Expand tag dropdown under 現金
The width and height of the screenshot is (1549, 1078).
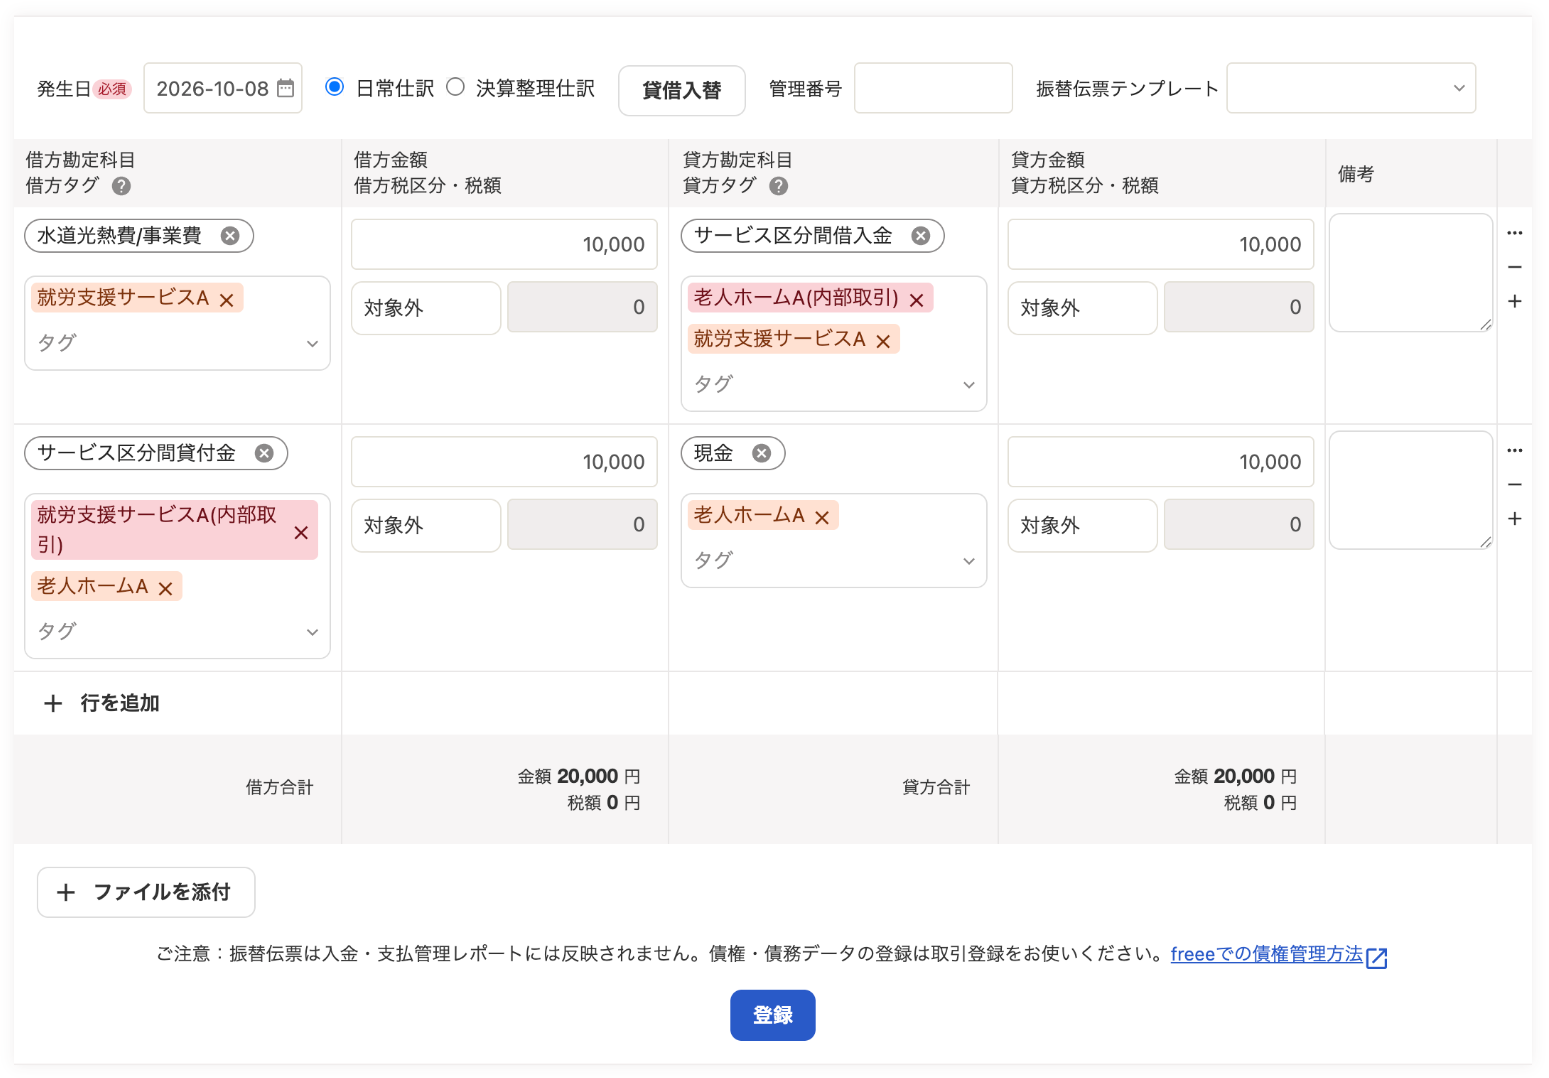(968, 561)
